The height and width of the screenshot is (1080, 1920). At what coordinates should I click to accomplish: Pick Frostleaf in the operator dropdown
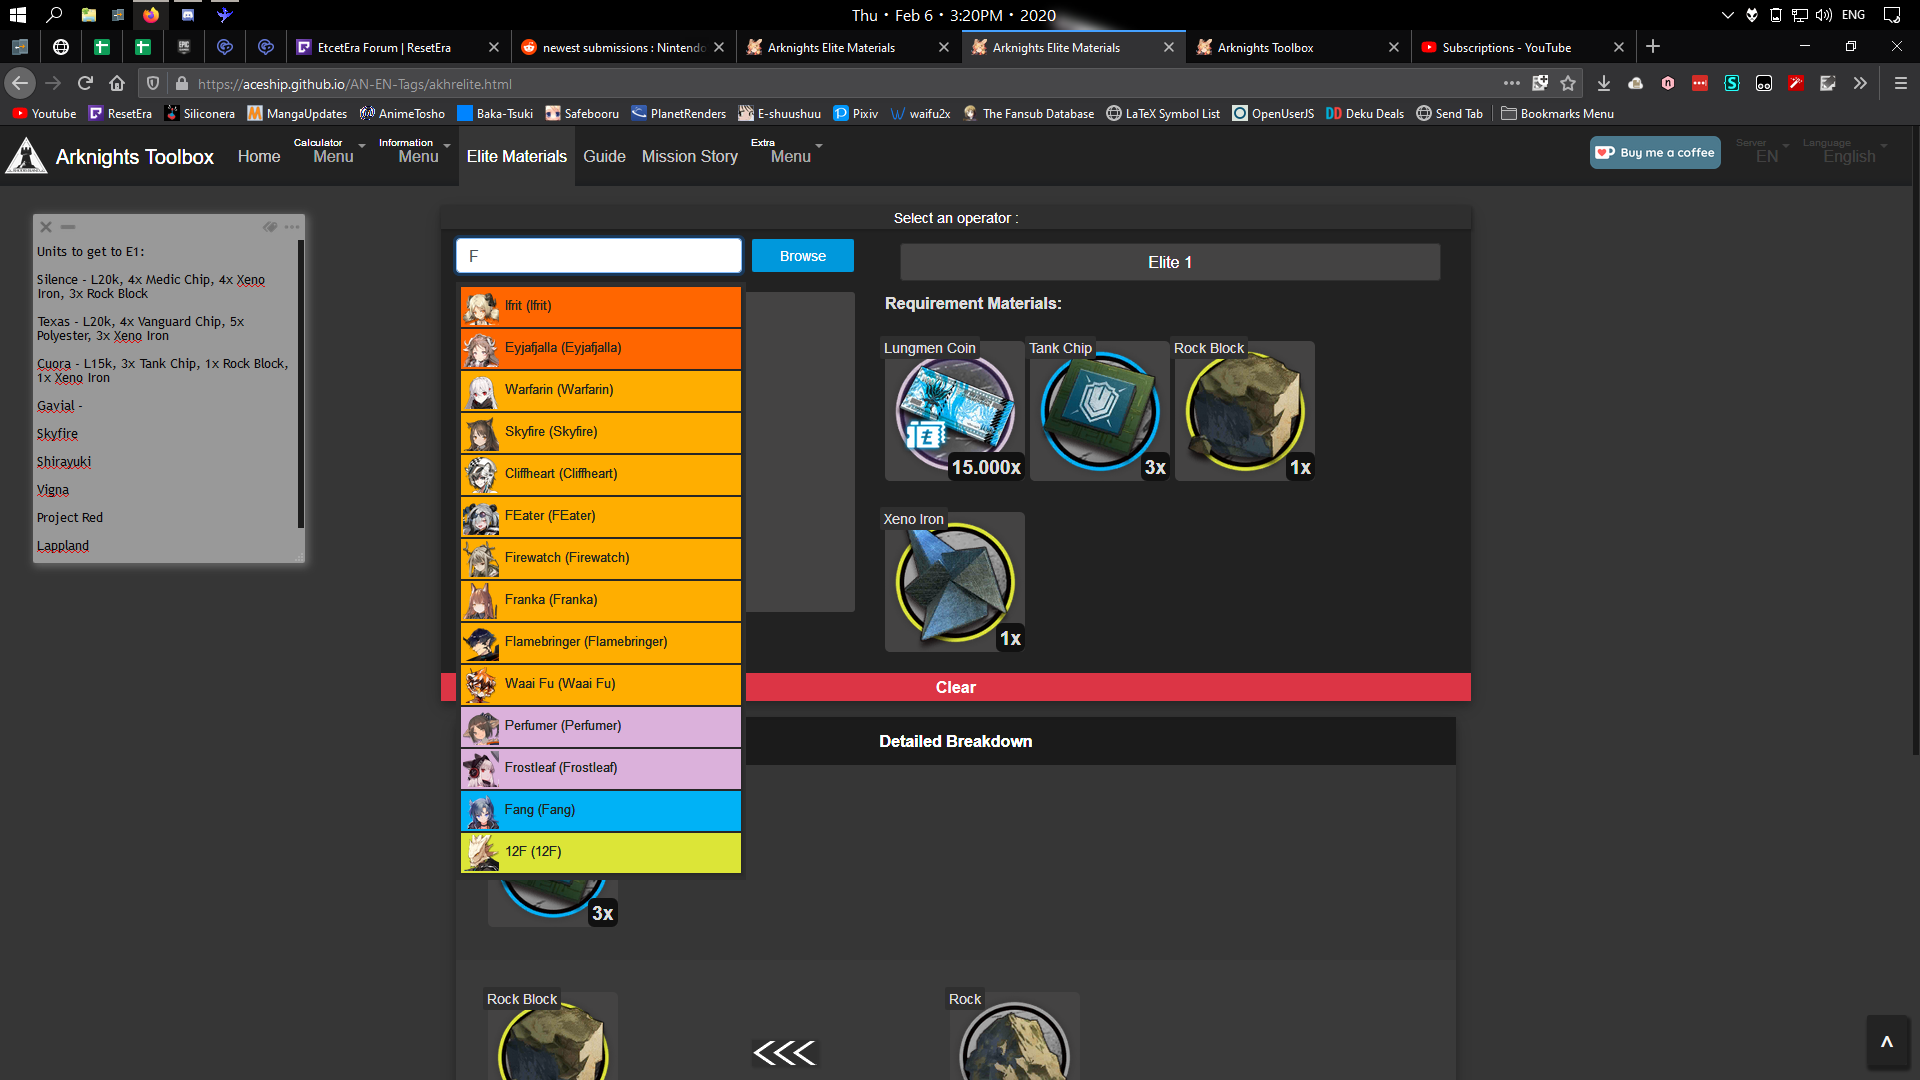click(600, 768)
